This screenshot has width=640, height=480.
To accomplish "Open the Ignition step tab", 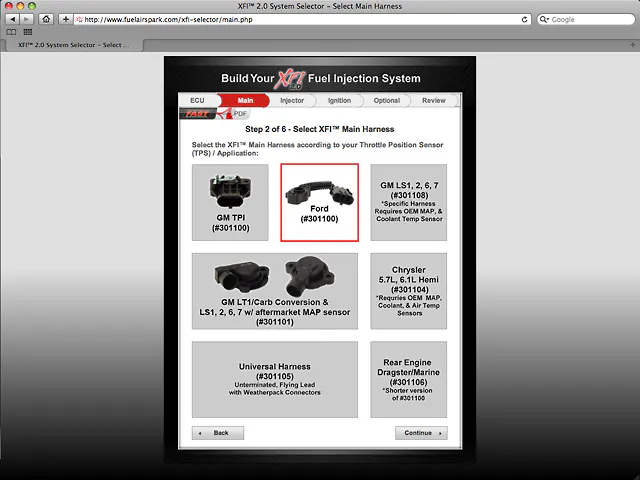I will (x=339, y=100).
